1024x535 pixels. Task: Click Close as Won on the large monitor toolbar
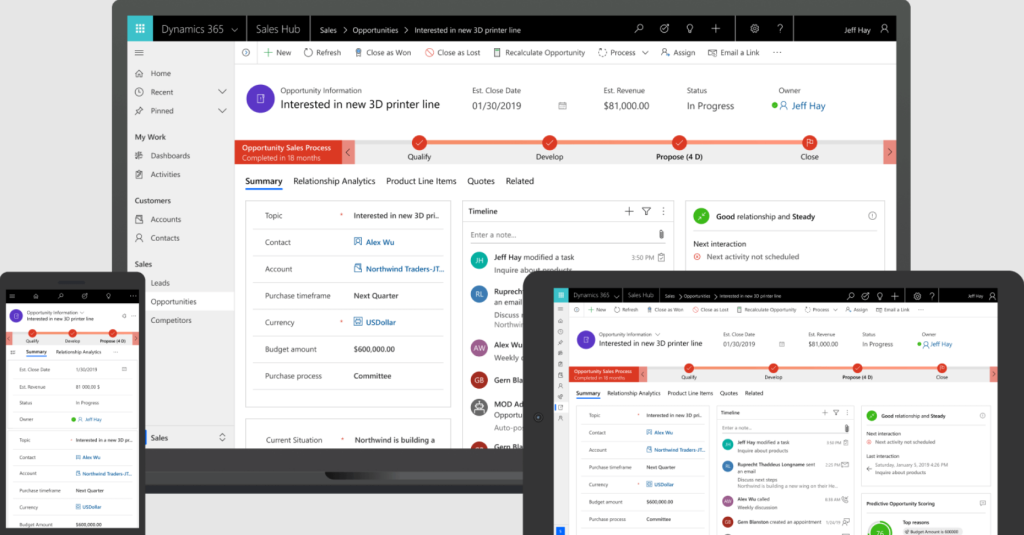(381, 52)
